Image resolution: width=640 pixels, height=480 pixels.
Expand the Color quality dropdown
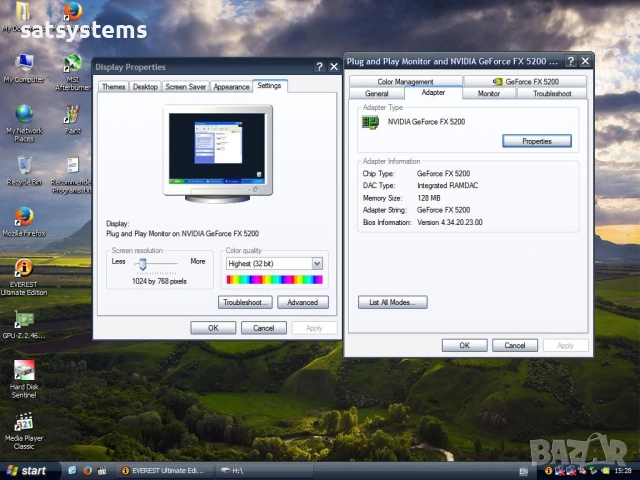click(317, 263)
